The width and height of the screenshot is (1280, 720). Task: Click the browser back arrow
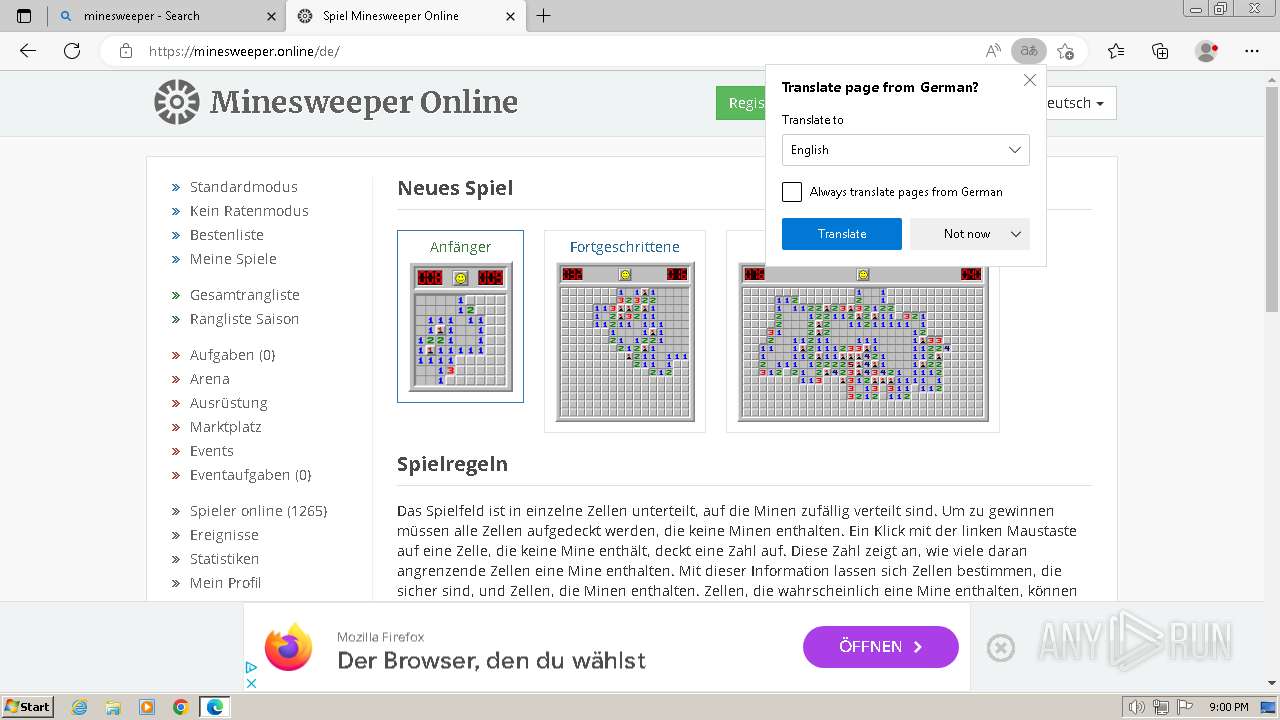[28, 51]
